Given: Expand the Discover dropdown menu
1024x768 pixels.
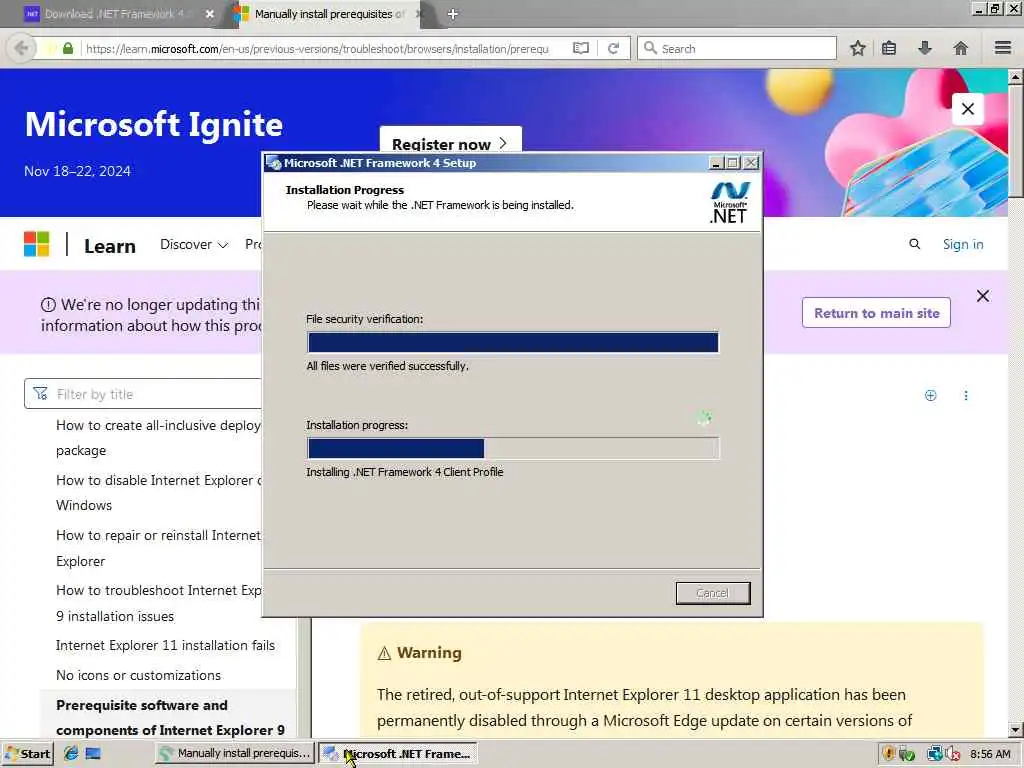Looking at the screenshot, I should (x=194, y=244).
